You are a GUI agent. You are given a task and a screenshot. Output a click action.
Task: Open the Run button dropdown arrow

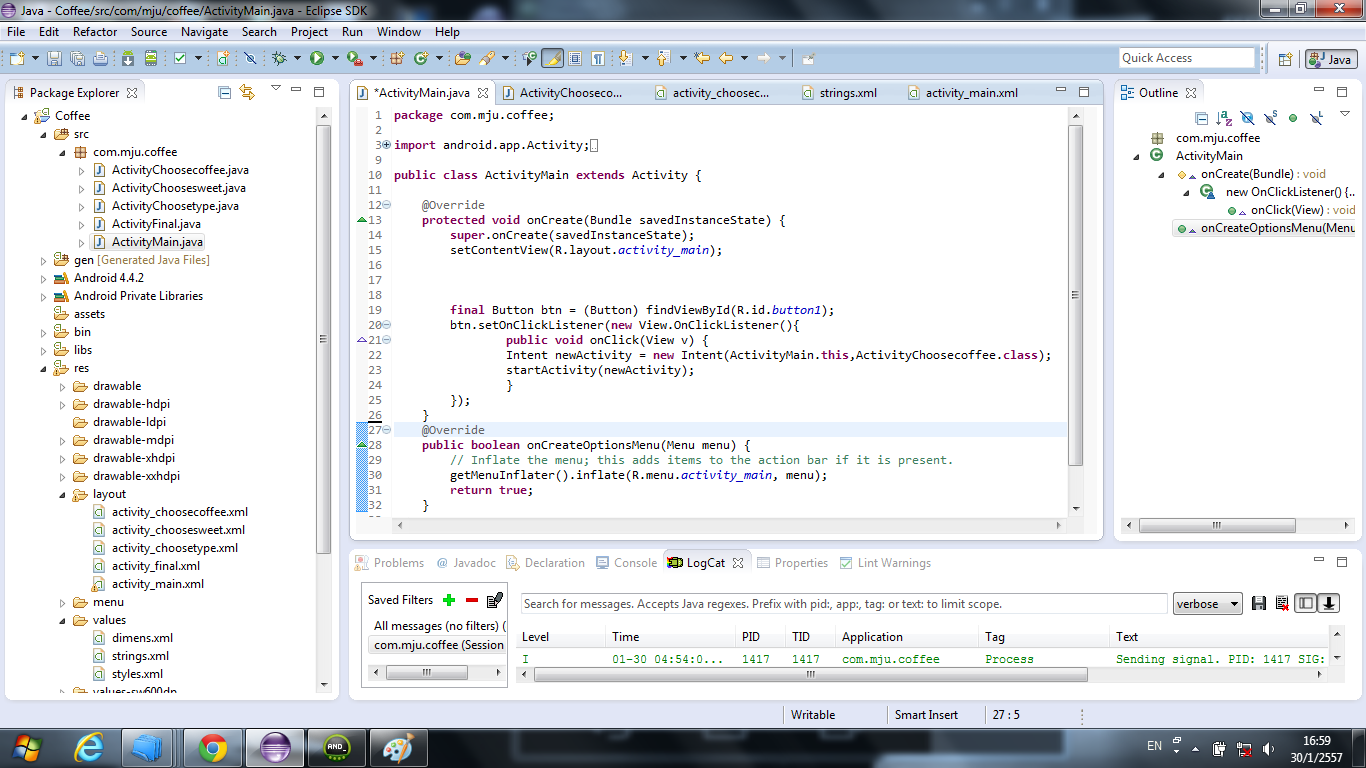[335, 58]
